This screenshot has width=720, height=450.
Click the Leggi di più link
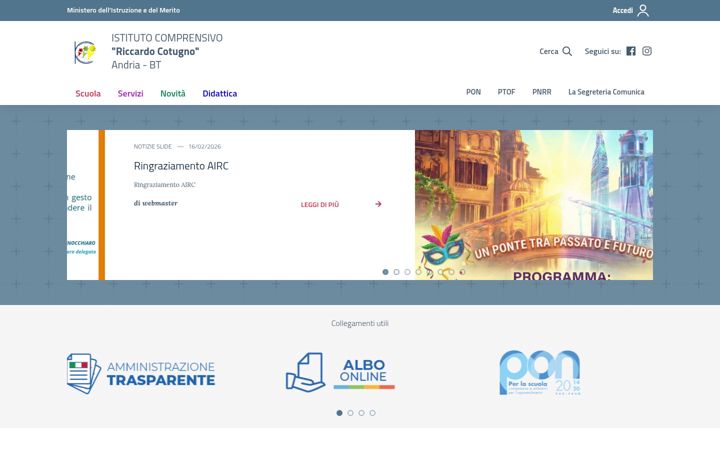(x=320, y=204)
